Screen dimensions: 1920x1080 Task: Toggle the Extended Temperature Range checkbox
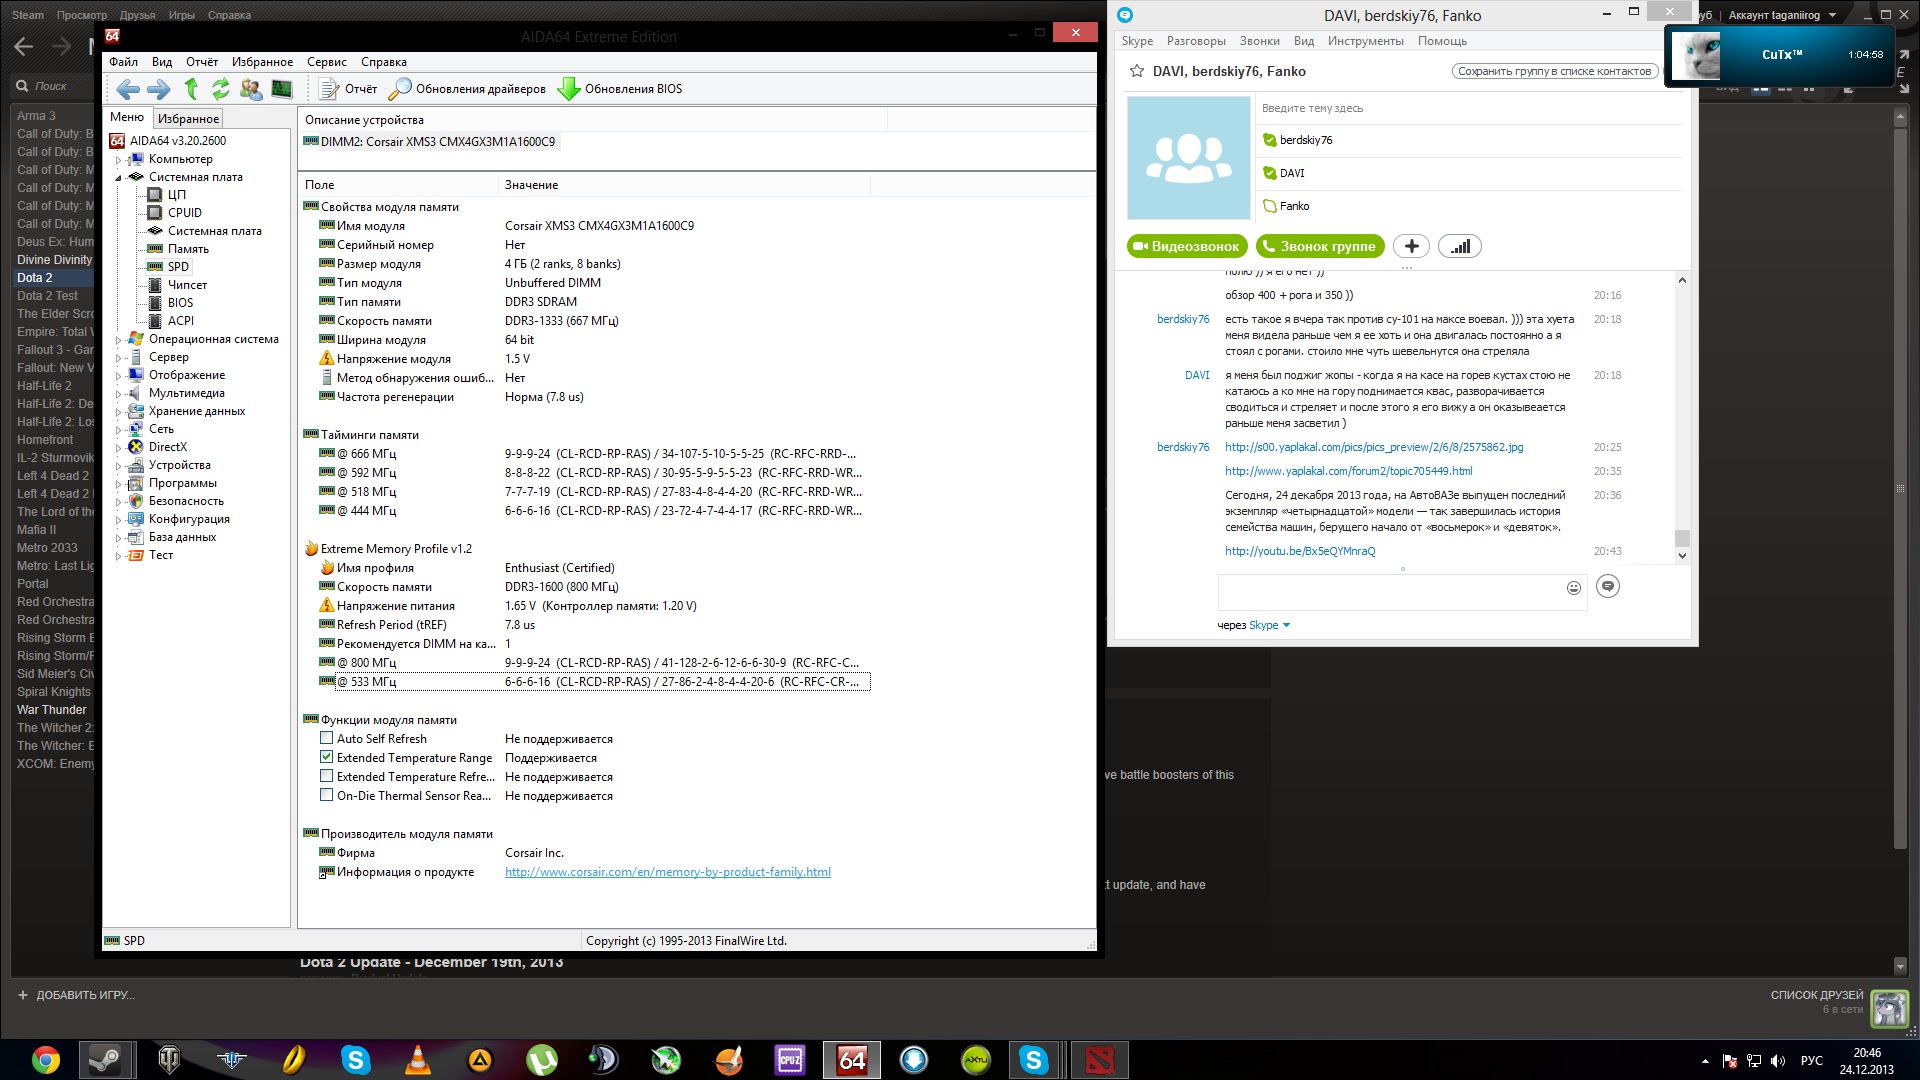coord(326,758)
